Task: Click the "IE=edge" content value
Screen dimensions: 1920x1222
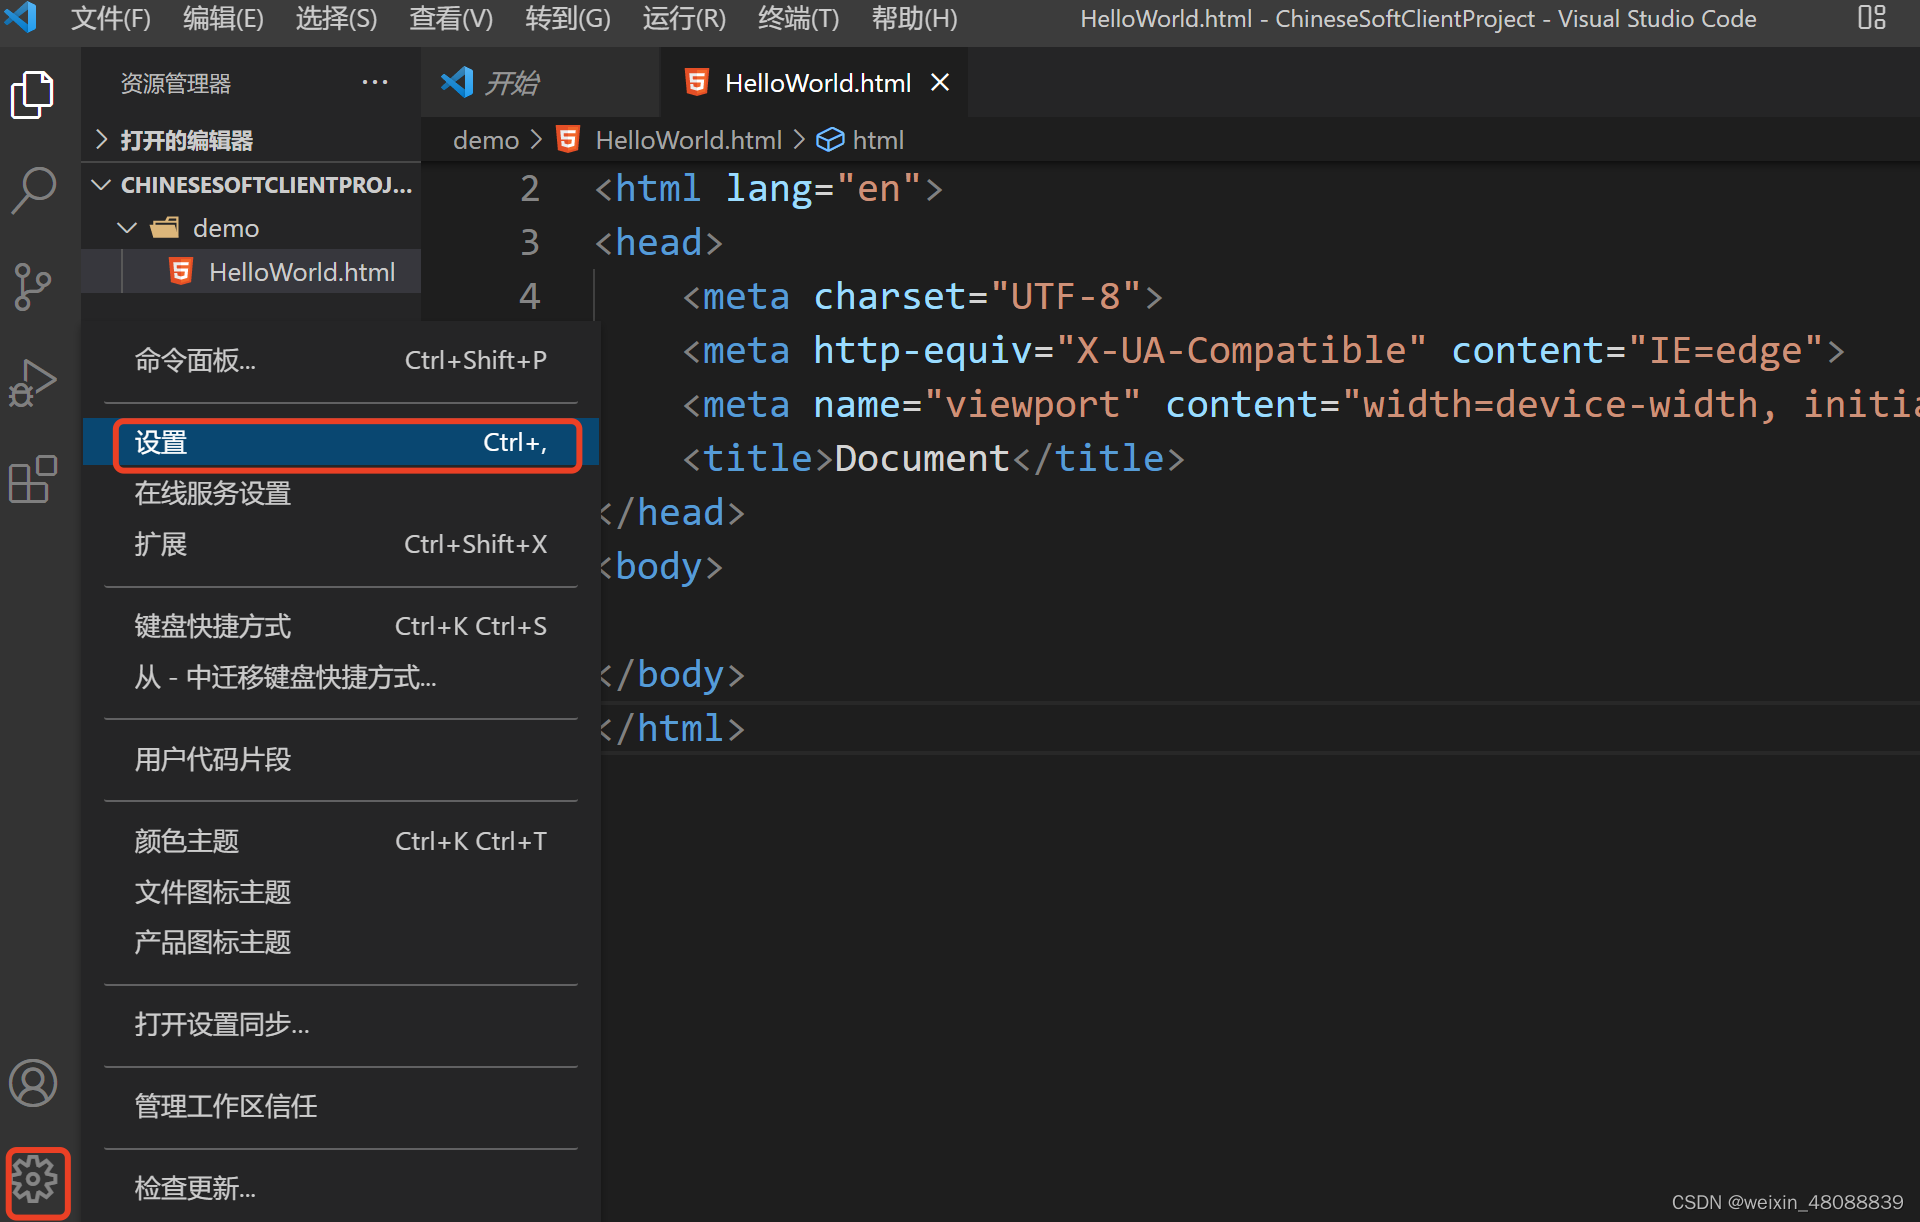Action: pyautogui.click(x=1726, y=351)
